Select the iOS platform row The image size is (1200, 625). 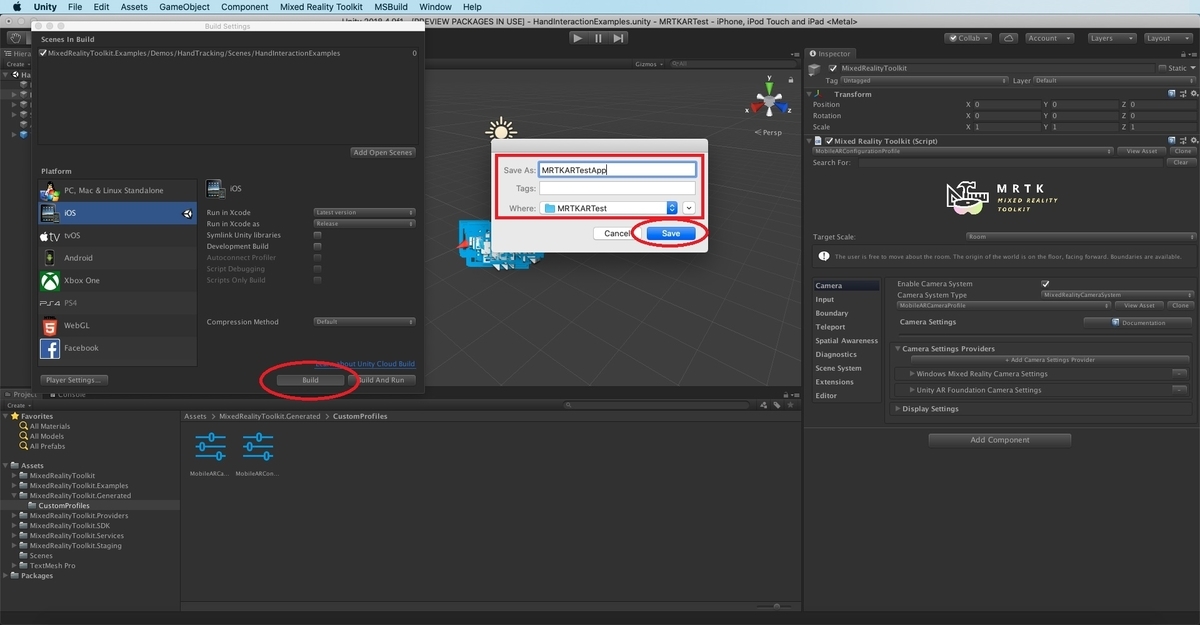[x=117, y=213]
